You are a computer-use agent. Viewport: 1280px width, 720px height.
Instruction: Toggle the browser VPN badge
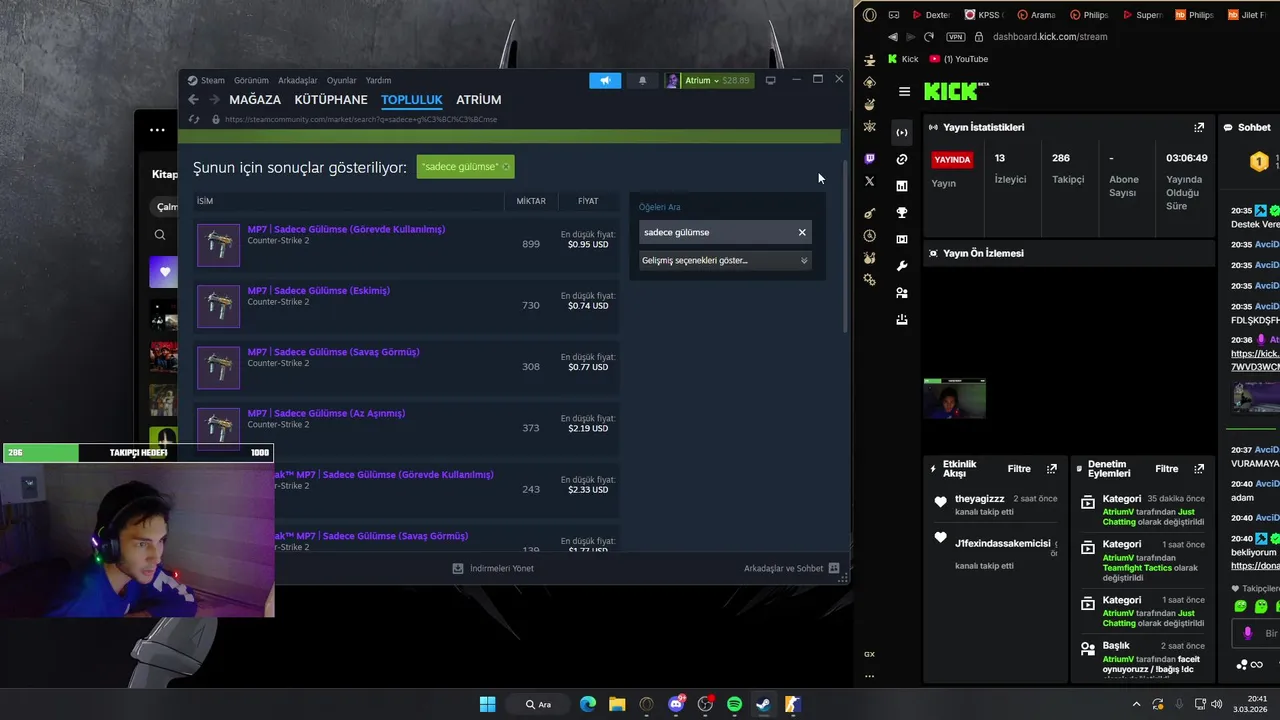[x=955, y=37]
